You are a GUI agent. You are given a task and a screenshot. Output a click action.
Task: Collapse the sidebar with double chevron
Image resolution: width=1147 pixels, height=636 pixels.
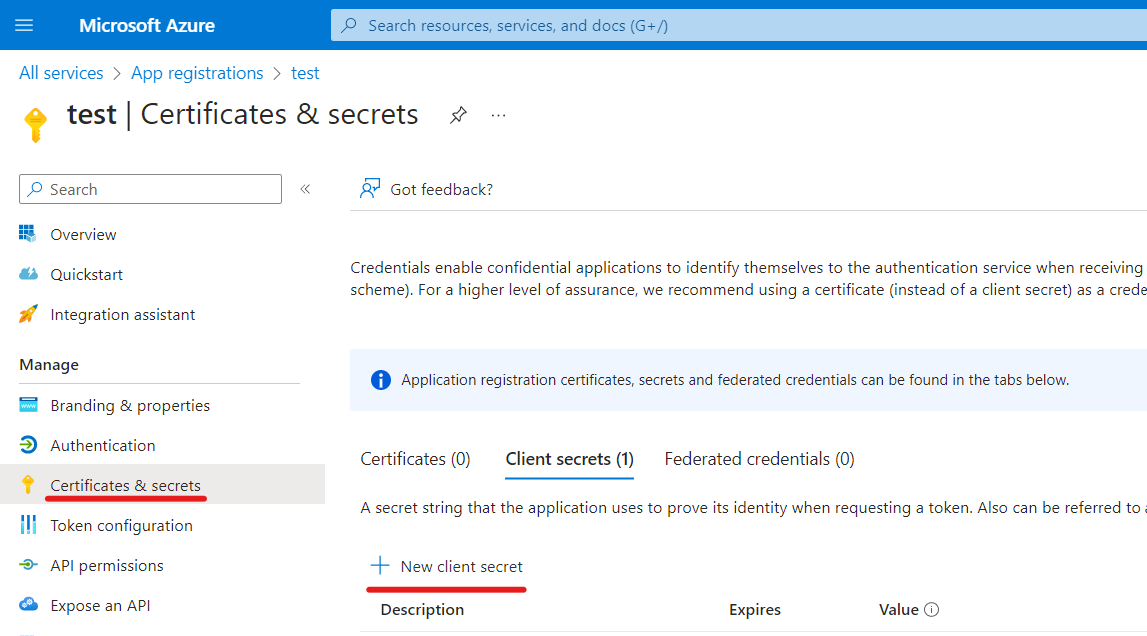coord(305,189)
